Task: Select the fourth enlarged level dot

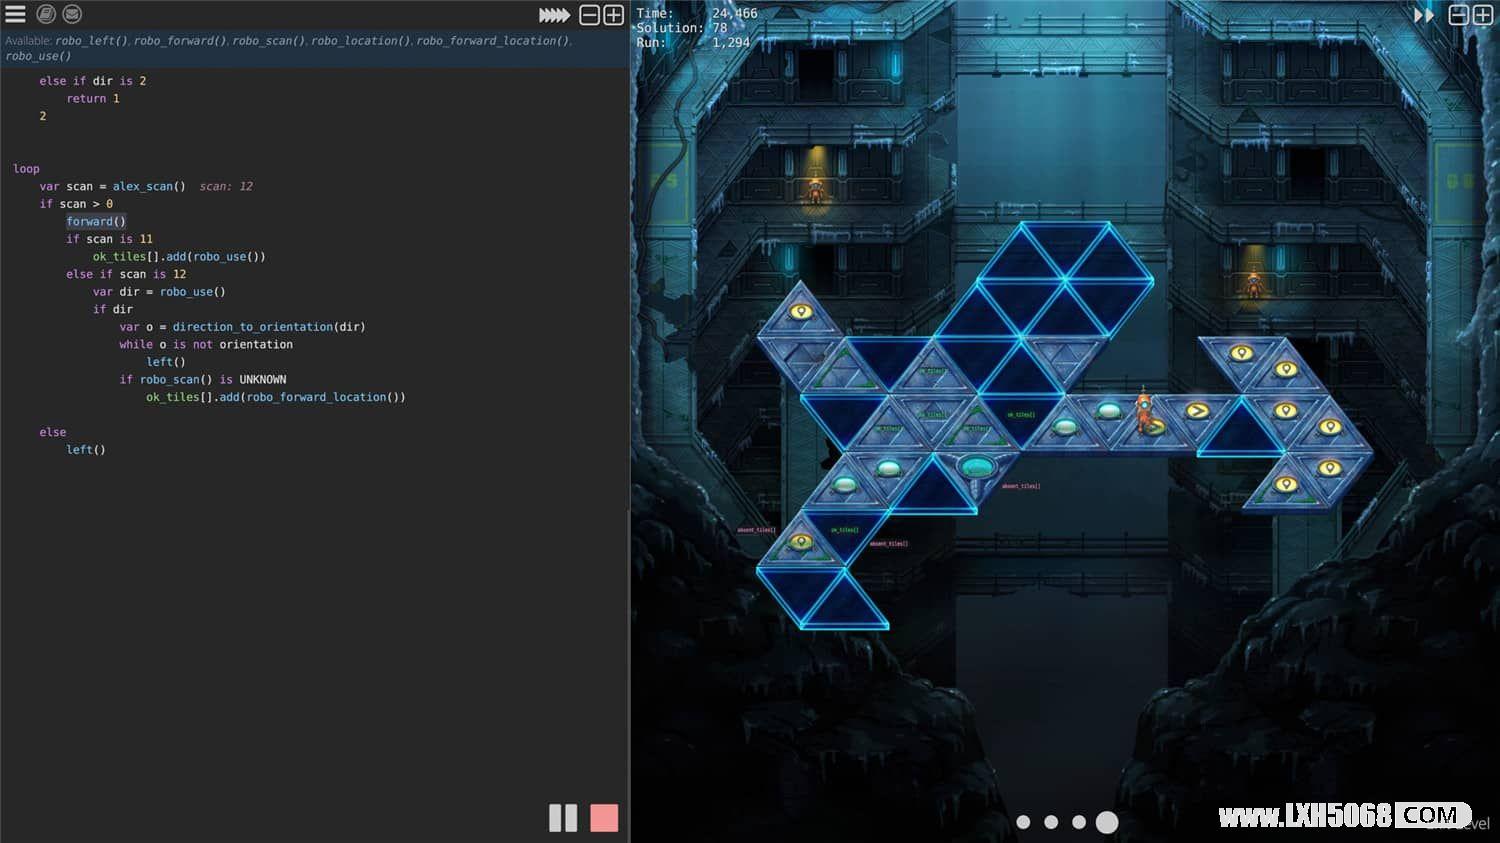Action: (1107, 822)
